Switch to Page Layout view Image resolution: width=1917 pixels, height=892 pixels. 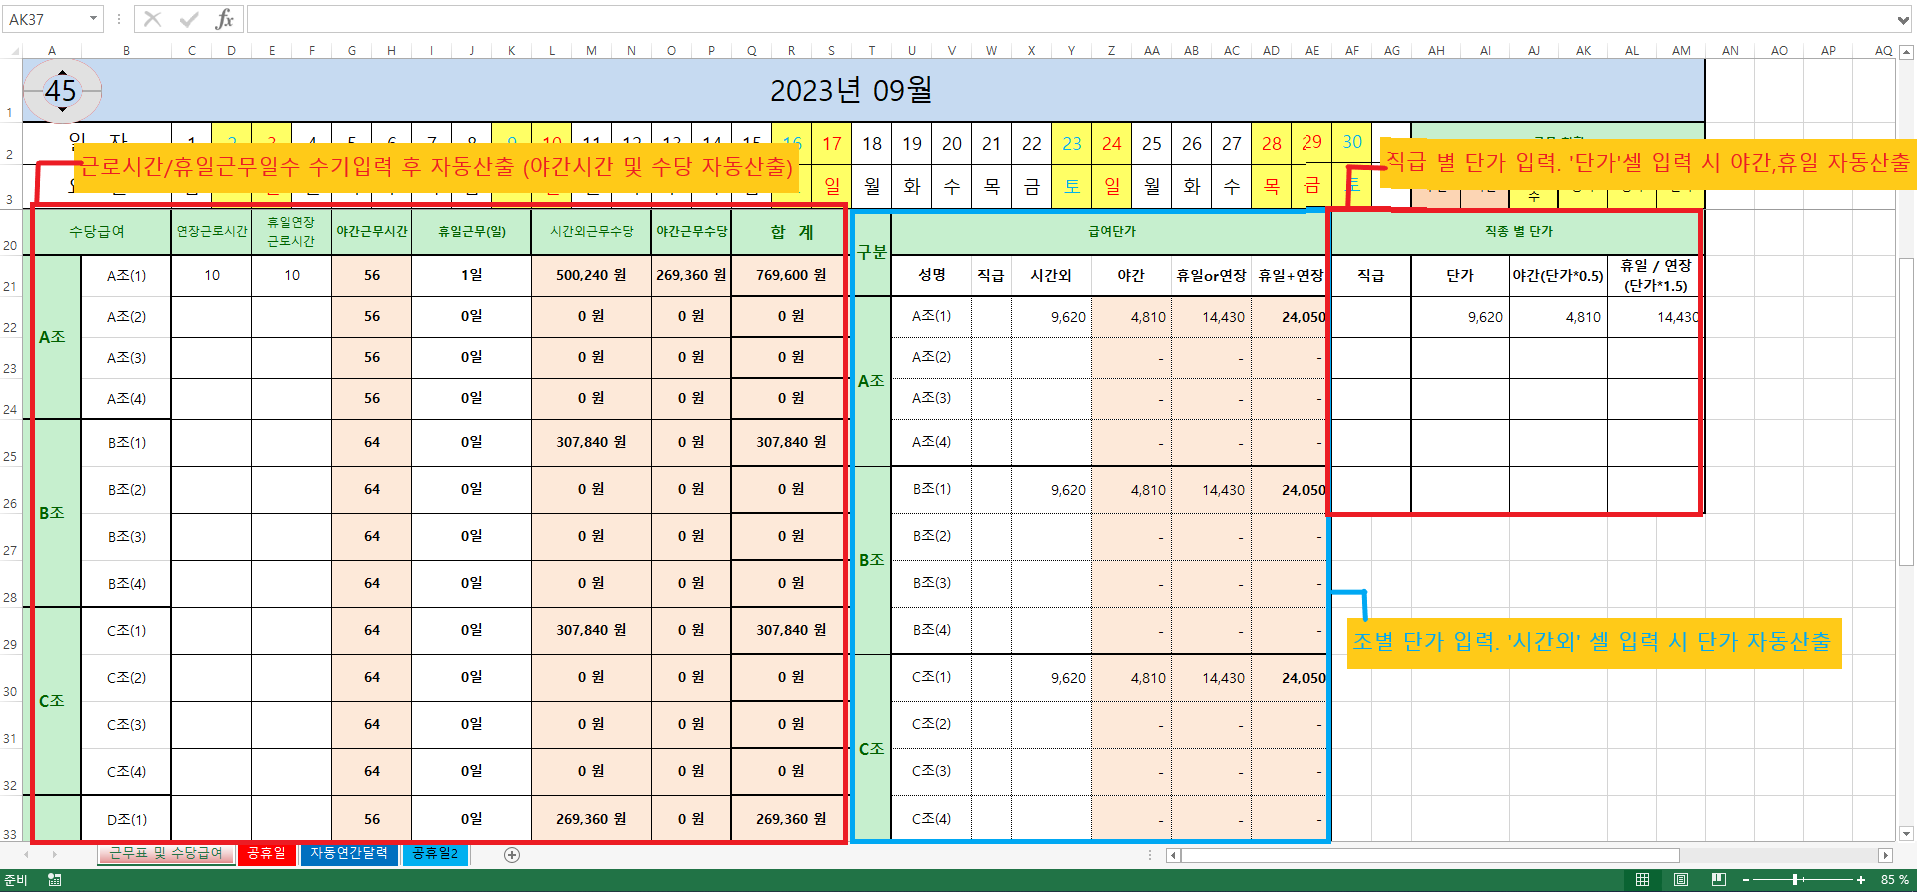(1681, 880)
